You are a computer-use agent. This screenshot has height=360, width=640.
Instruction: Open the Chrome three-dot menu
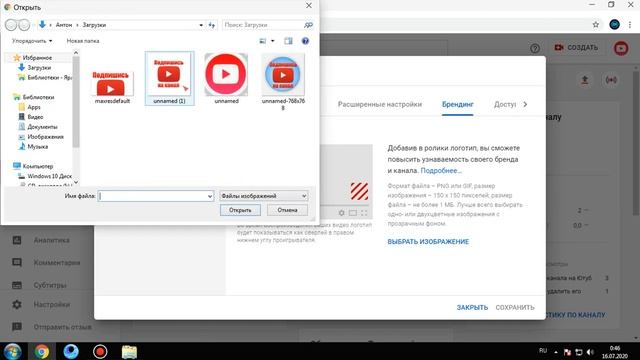click(631, 24)
